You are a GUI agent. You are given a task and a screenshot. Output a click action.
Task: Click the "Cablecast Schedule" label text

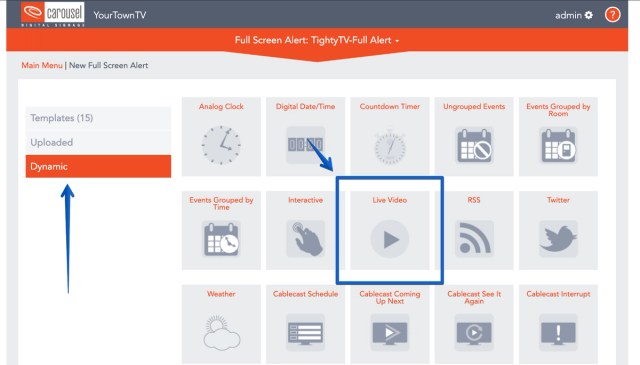305,294
